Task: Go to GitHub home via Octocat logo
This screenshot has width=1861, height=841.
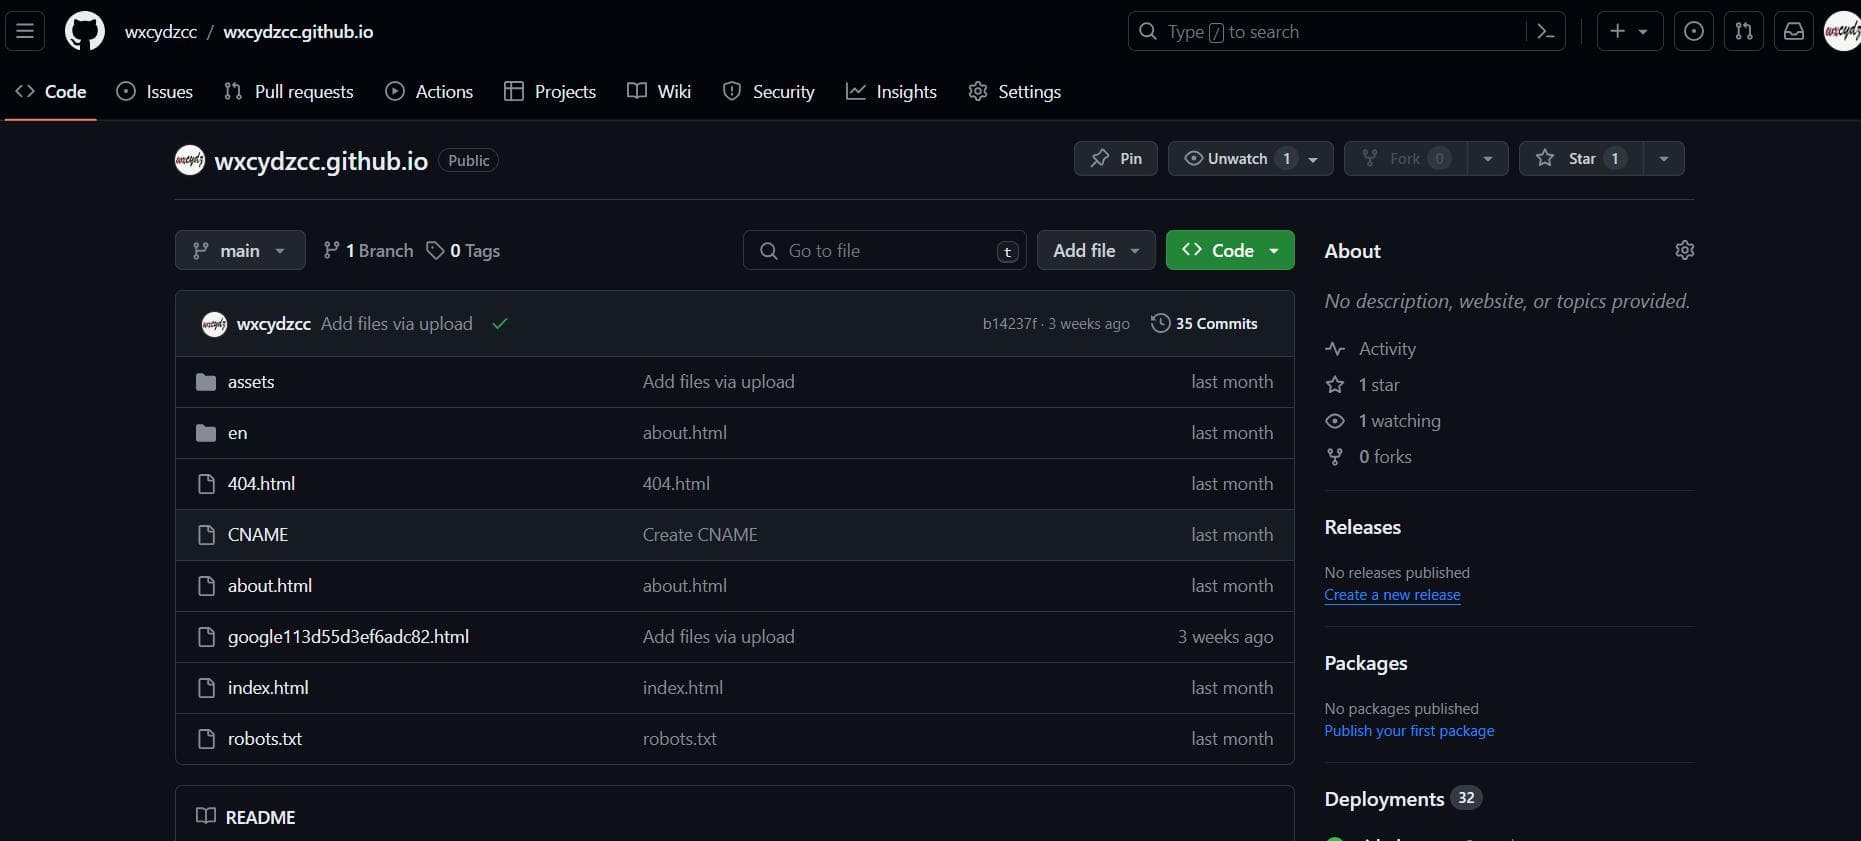Action: coord(84,32)
